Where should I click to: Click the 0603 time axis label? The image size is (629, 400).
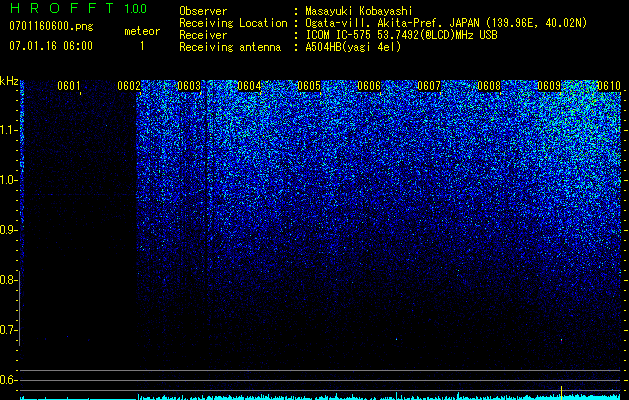(189, 86)
